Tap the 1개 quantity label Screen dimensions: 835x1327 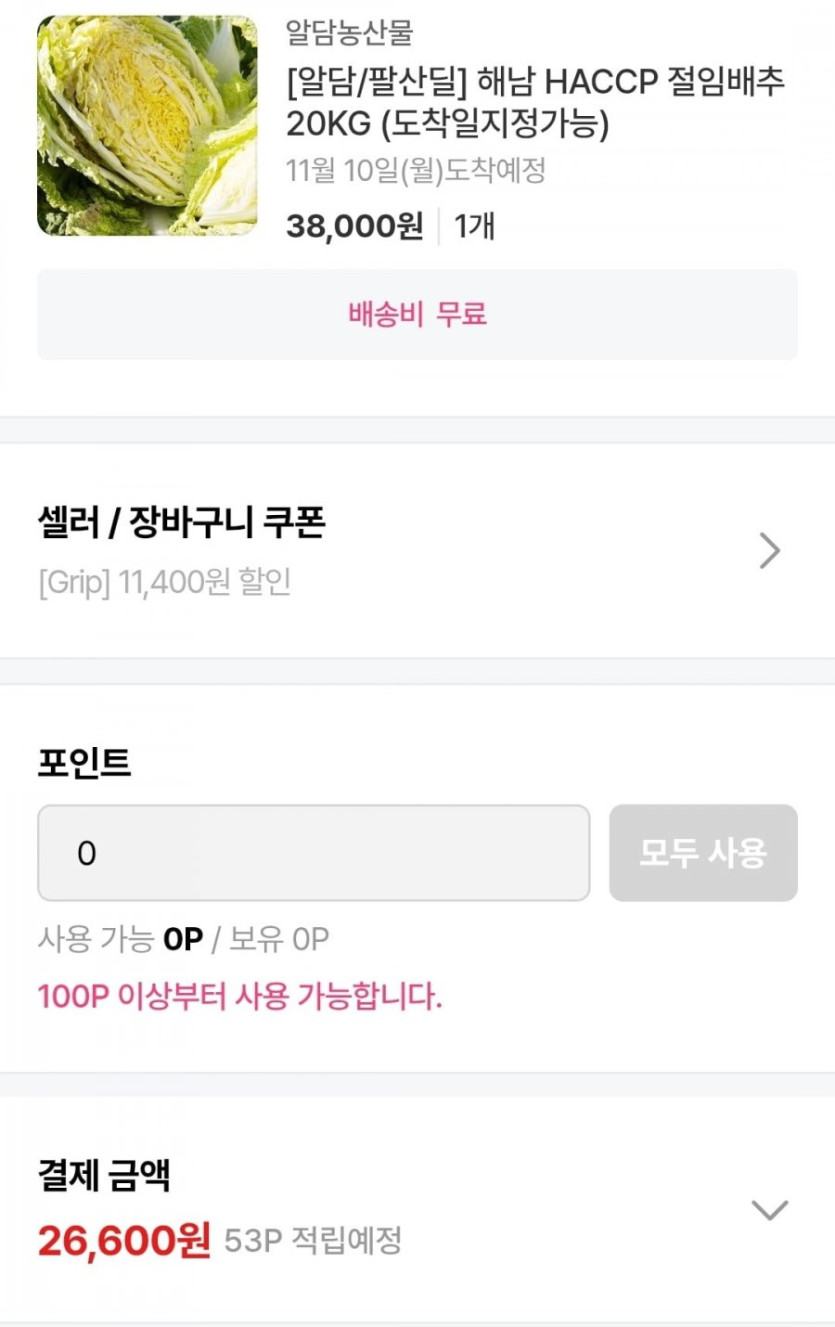[x=474, y=226]
